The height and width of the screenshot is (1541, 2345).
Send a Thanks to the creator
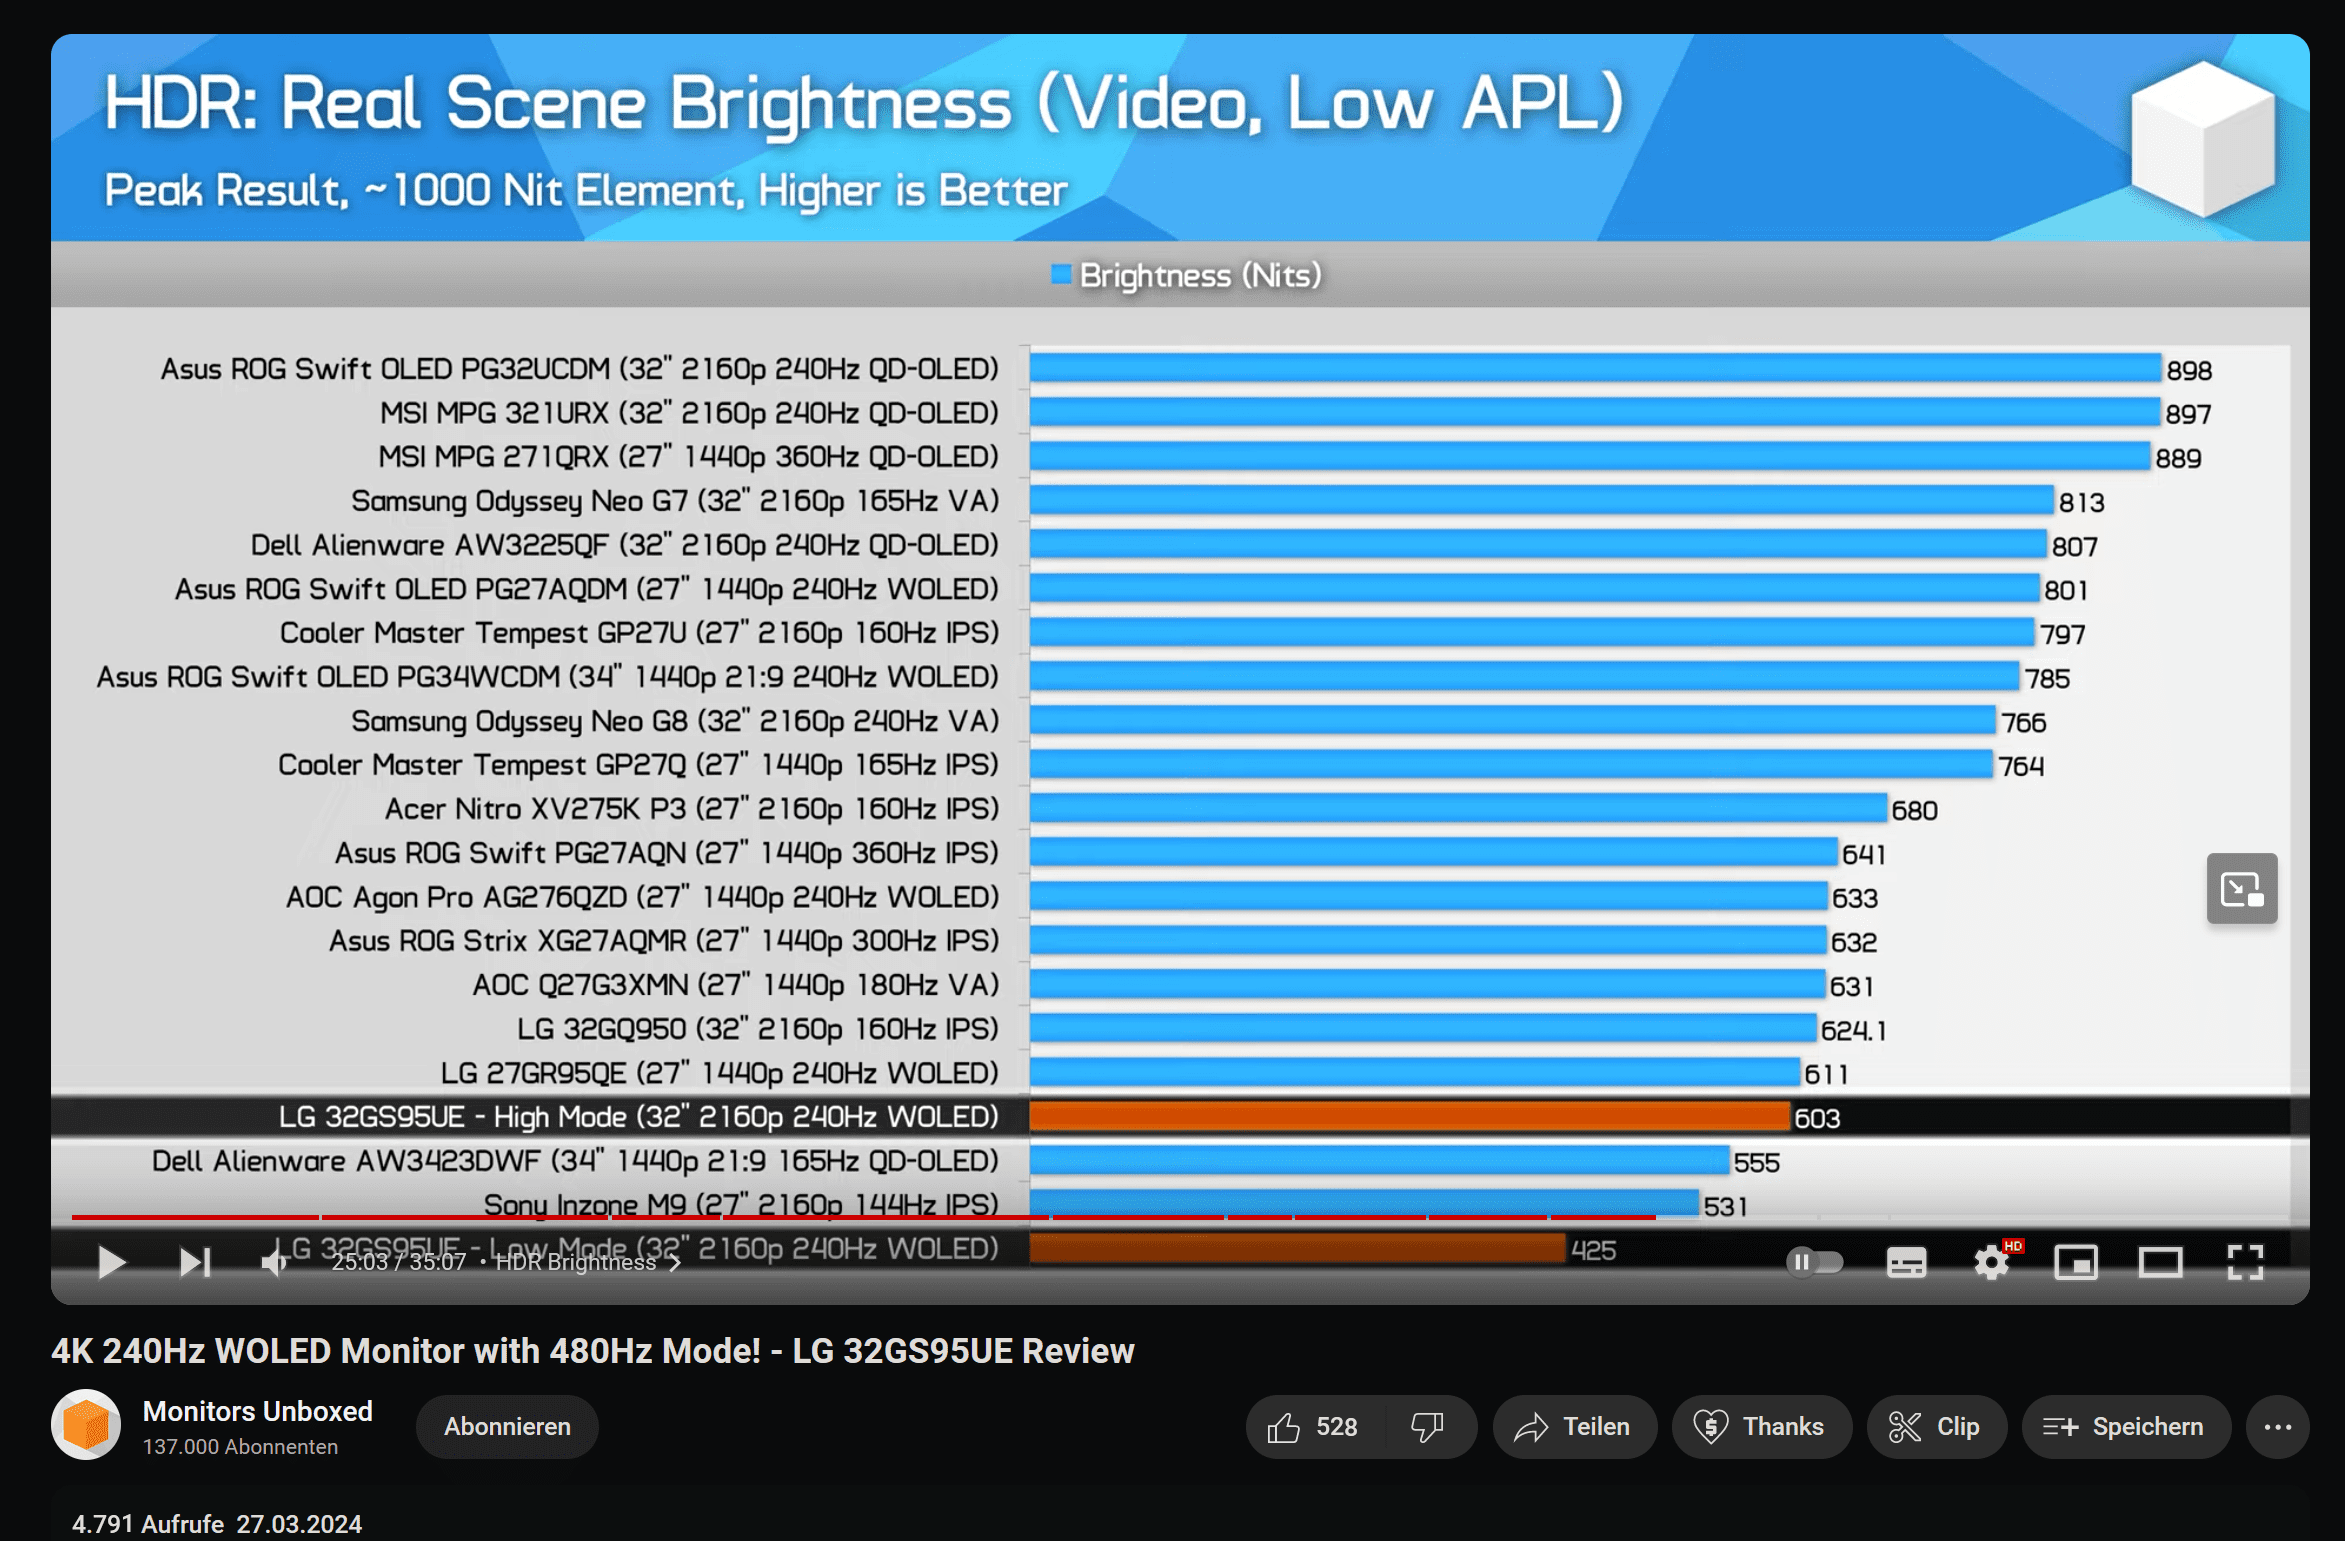[1760, 1427]
